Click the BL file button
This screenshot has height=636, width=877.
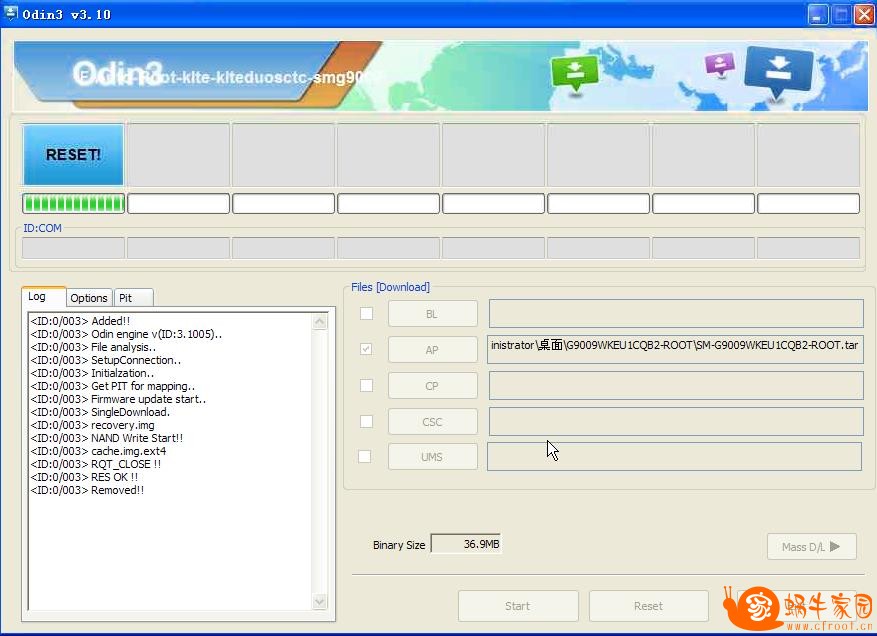[x=433, y=314]
